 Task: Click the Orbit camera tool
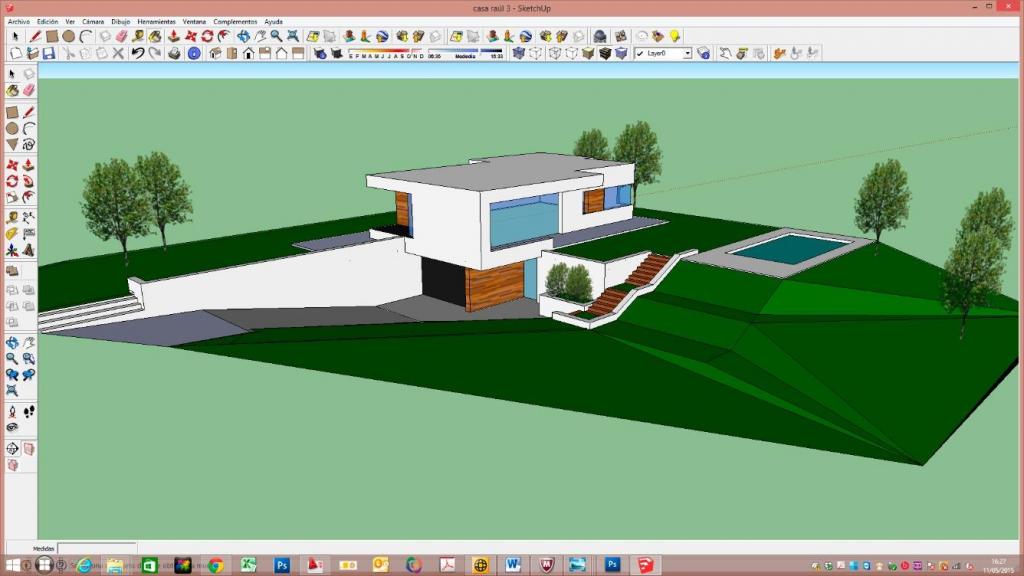tap(242, 36)
